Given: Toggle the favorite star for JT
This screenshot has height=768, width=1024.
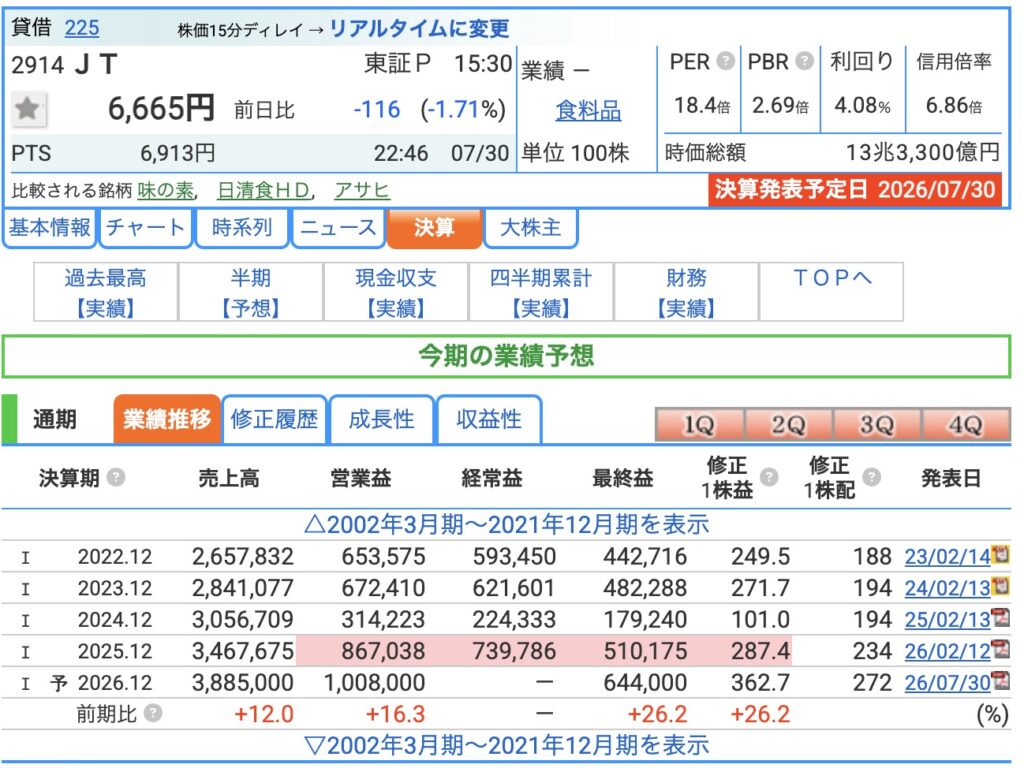Looking at the screenshot, I should coord(28,108).
